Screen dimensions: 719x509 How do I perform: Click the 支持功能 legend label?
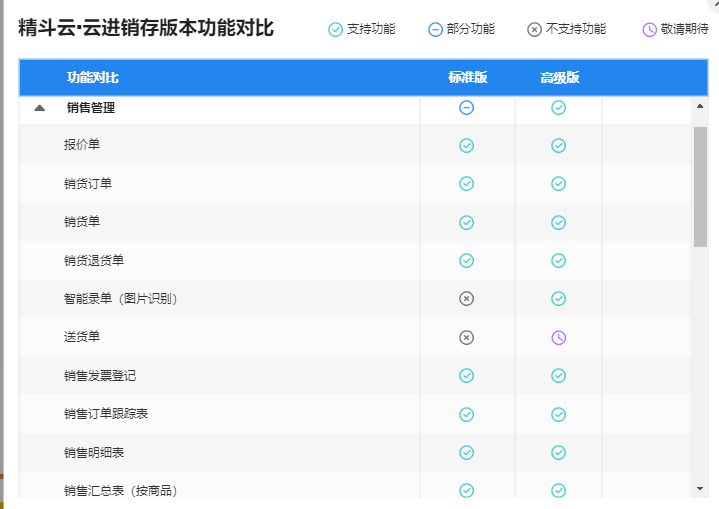371,29
